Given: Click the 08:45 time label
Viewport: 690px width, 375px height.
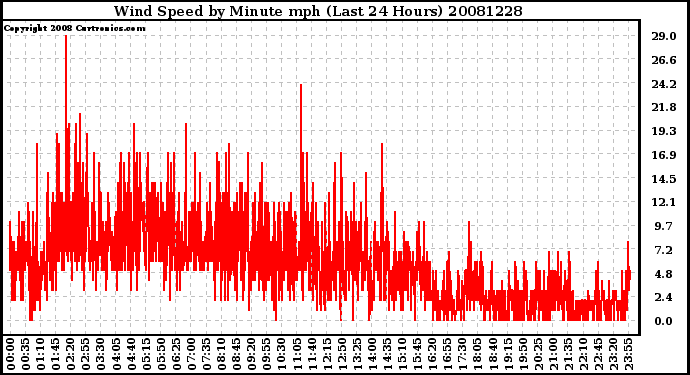Looking at the screenshot, I should pos(237,354).
